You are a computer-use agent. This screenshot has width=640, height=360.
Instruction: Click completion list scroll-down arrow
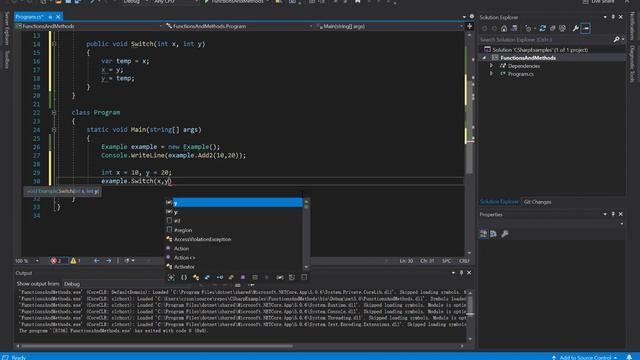[306, 267]
